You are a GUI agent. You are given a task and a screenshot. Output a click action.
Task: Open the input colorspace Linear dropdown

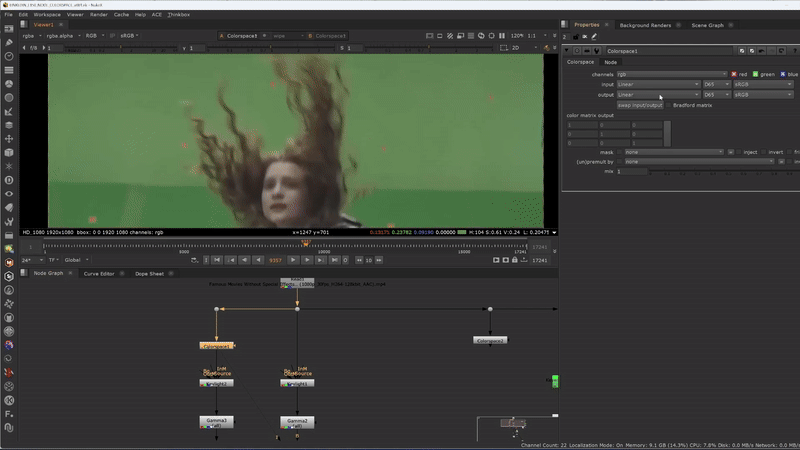point(657,84)
